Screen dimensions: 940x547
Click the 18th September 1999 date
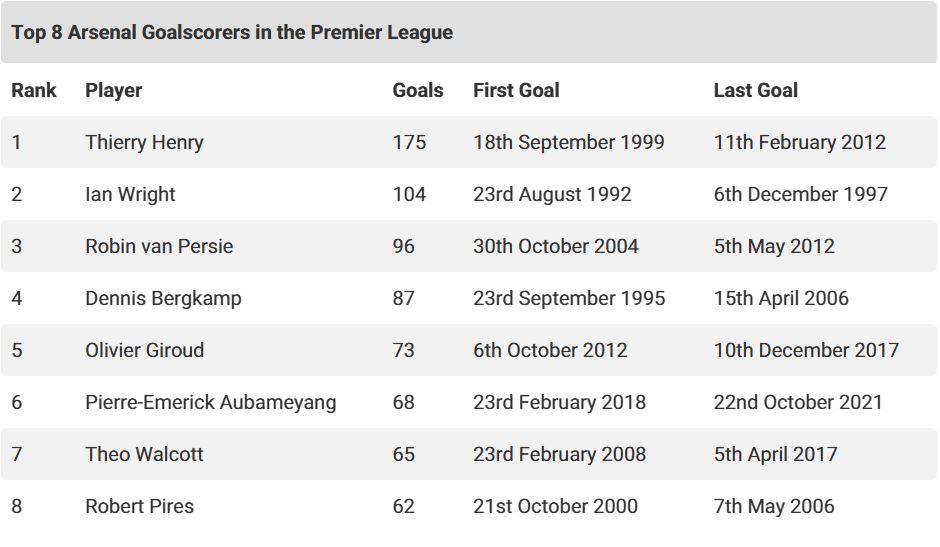click(x=568, y=142)
